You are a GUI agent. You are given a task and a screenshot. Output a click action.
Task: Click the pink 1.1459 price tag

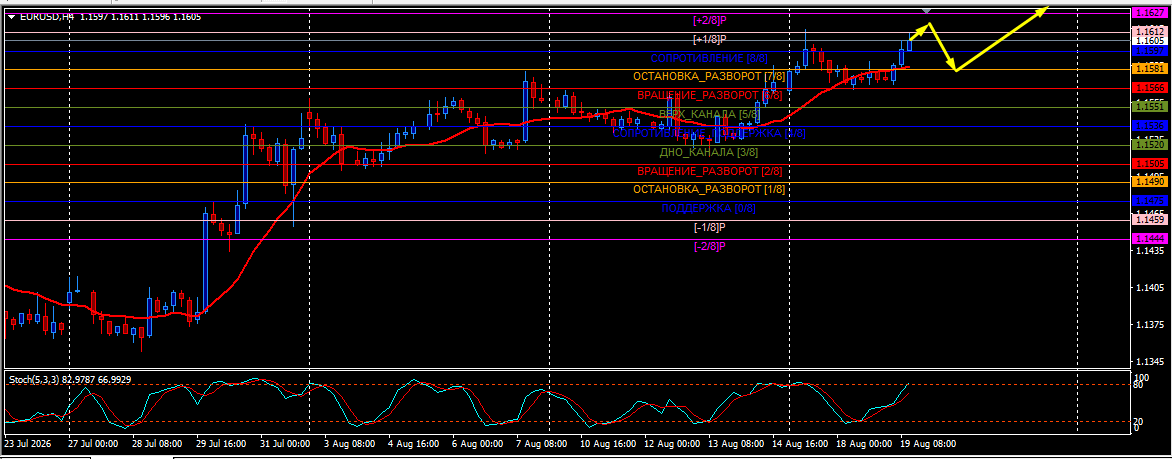[1148, 220]
